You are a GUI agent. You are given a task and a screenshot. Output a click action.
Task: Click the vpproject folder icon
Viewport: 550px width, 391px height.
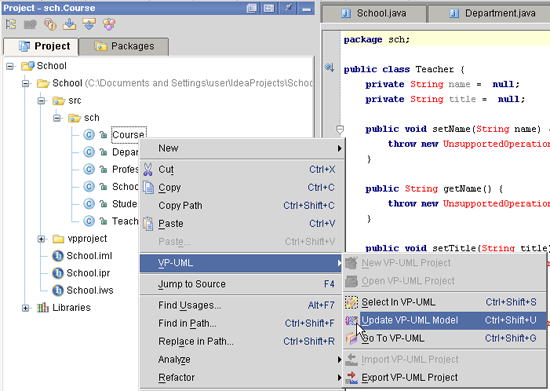click(58, 239)
